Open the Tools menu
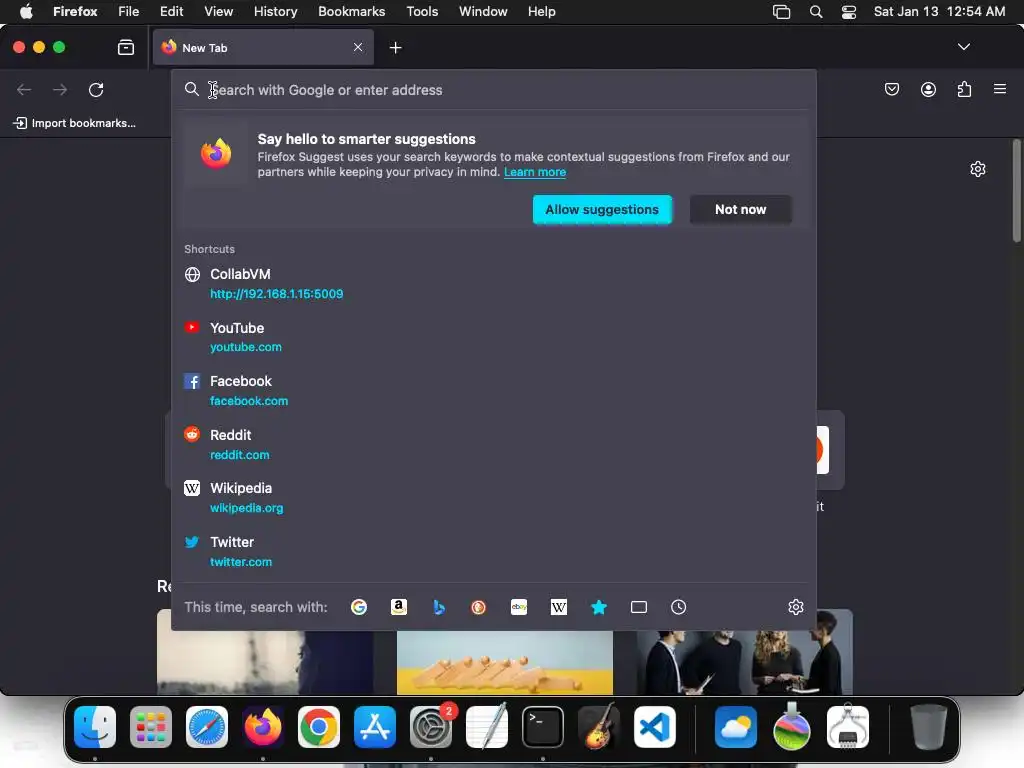The image size is (1024, 768). [x=422, y=12]
